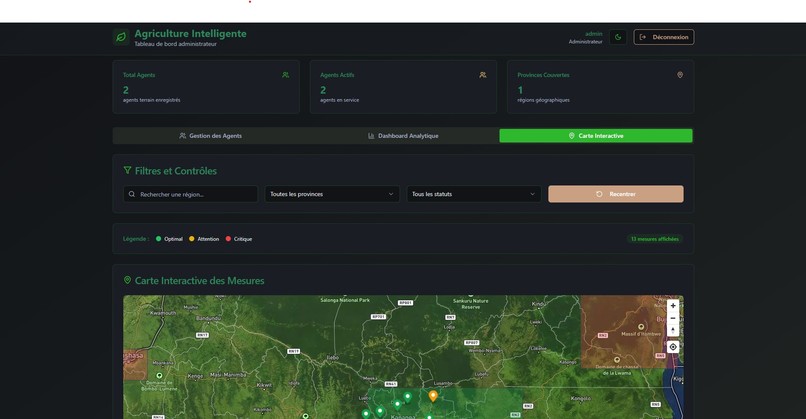Click the Kongolo town label on map
Image resolution: width=806 pixels, height=419 pixels.
click(581, 398)
